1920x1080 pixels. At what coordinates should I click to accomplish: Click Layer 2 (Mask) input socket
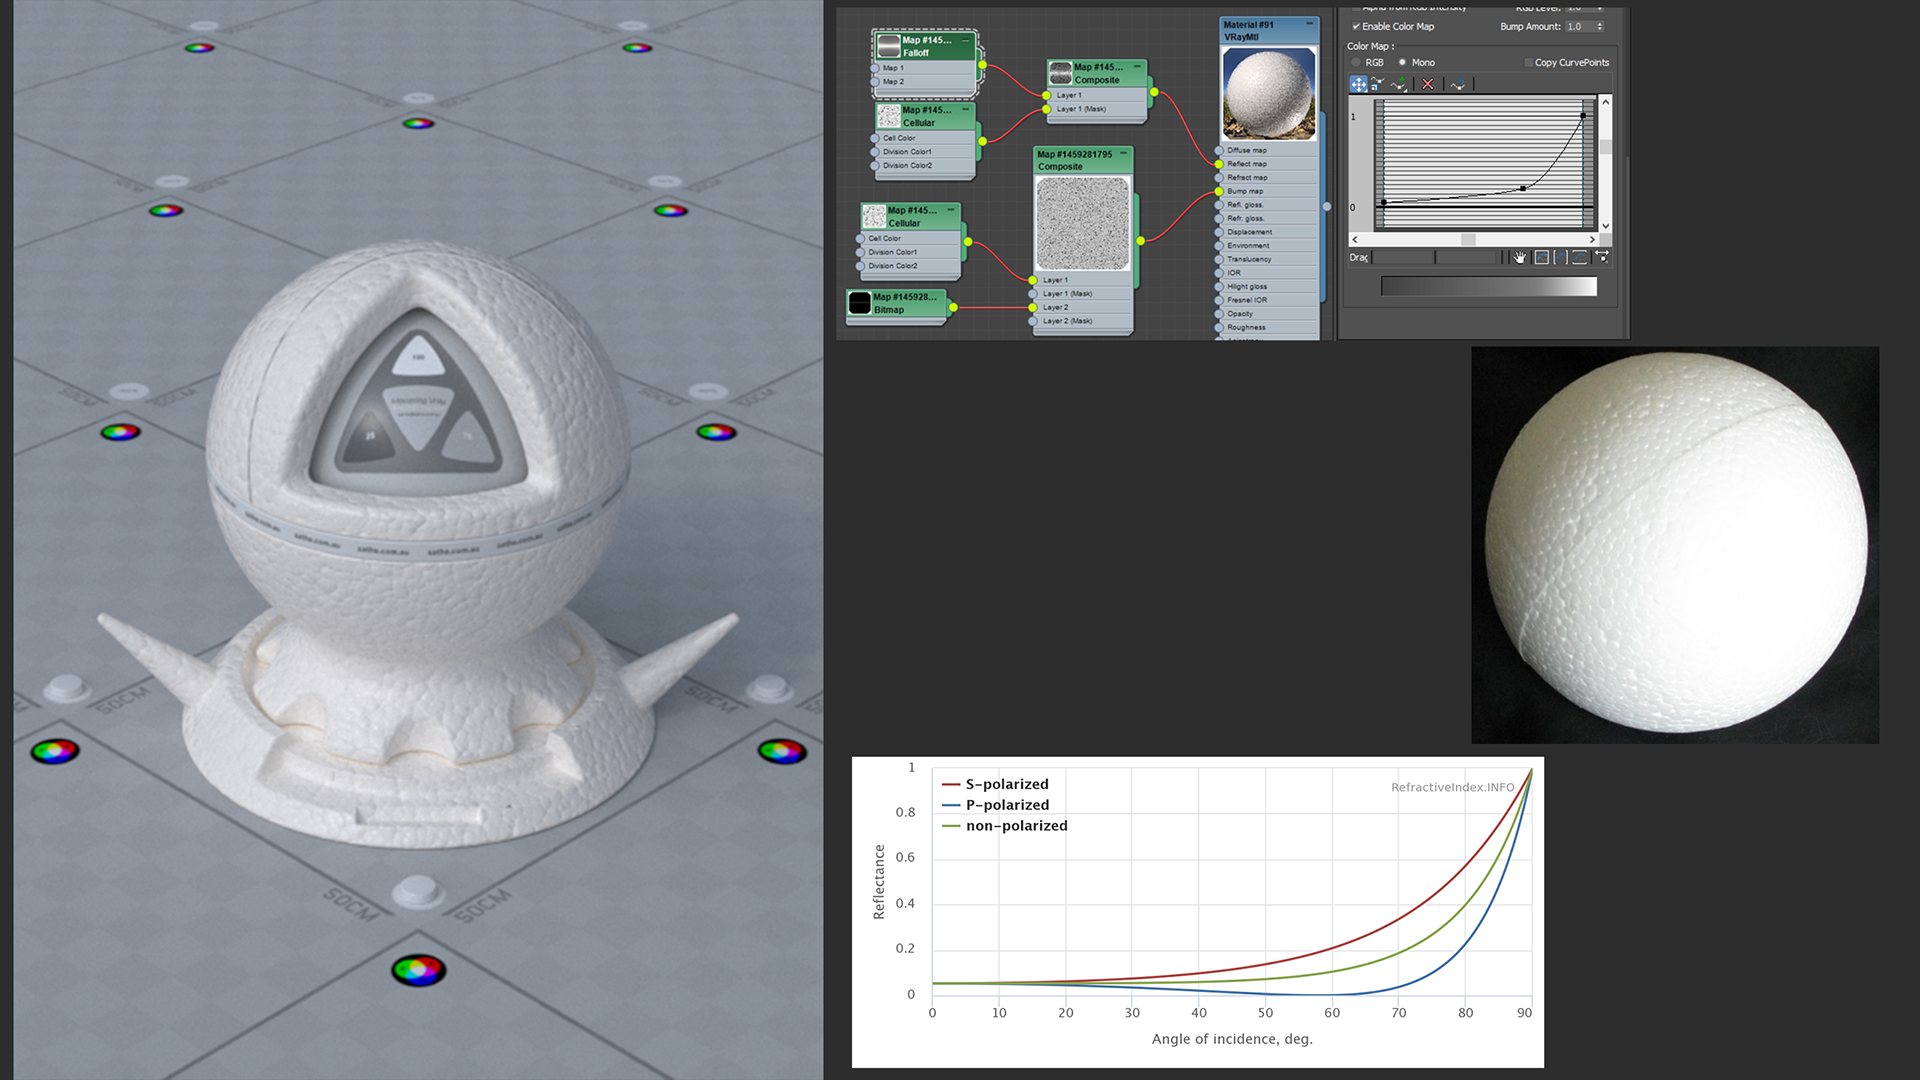pyautogui.click(x=1034, y=321)
